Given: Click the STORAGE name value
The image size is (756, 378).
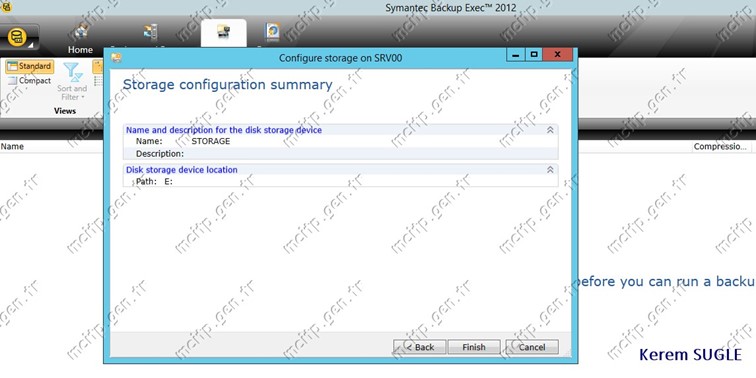Looking at the screenshot, I should pos(211,141).
